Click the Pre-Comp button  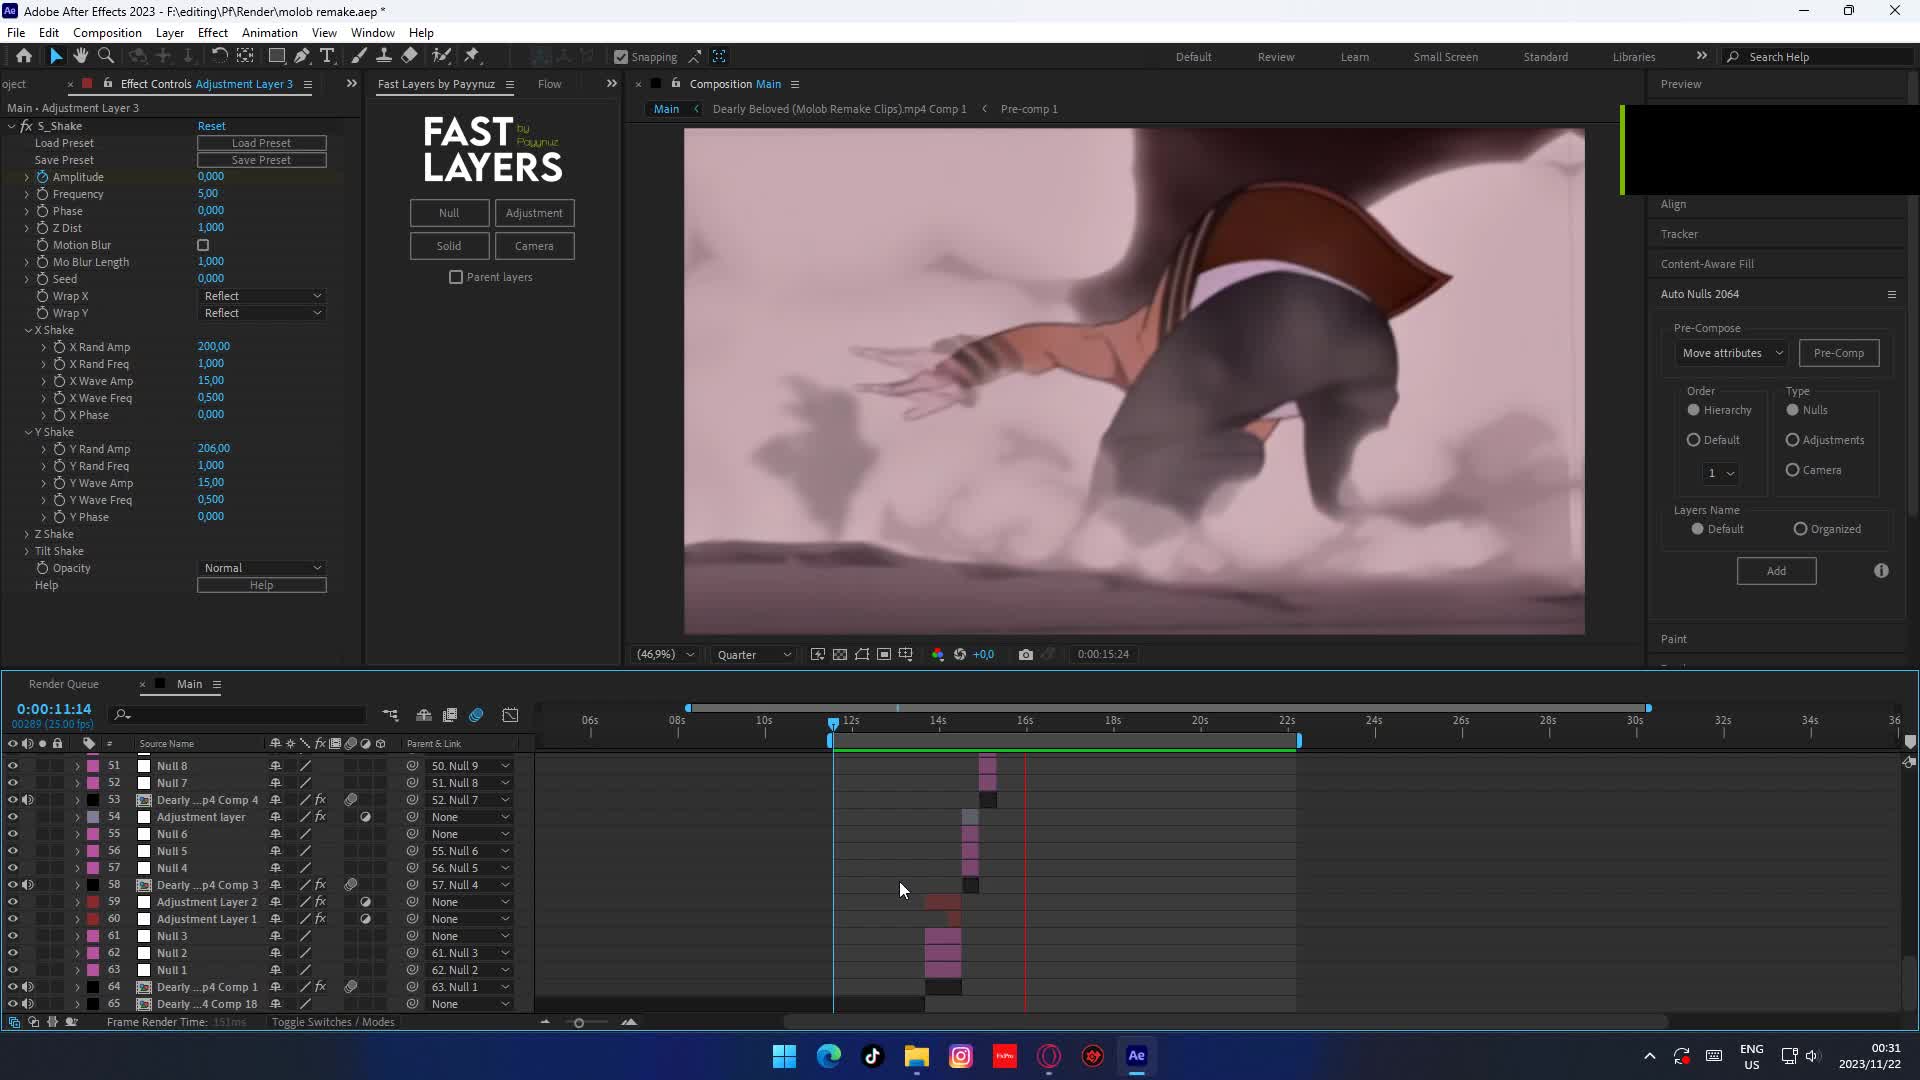(x=1839, y=353)
